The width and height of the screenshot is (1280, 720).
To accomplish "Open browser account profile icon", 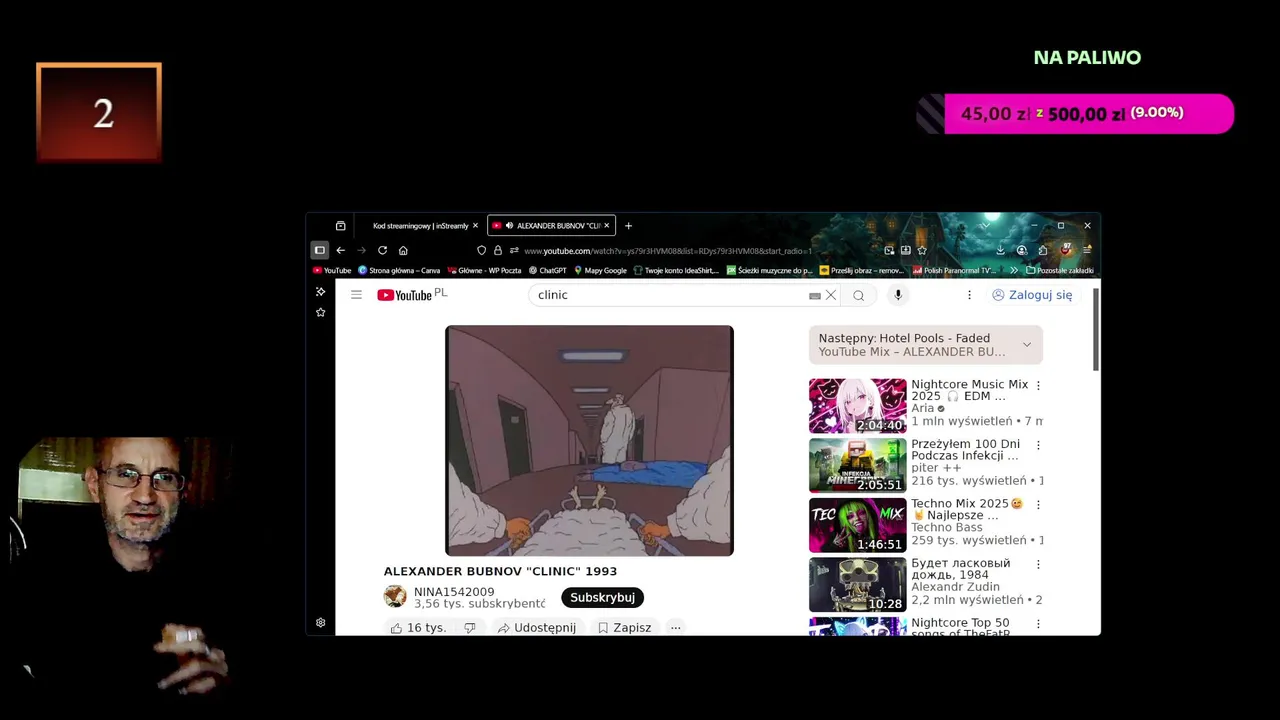I will pos(1021,250).
